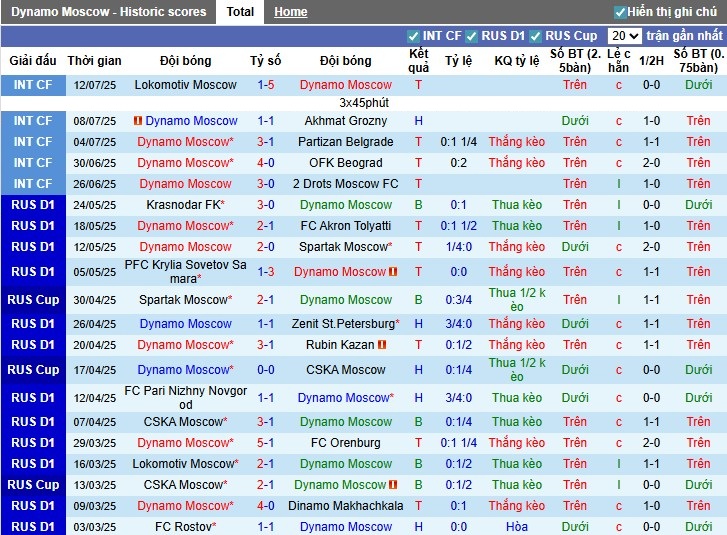The image size is (727, 535).
Task: Open the 5-1 score against FC Orenburg
Action: [265, 443]
